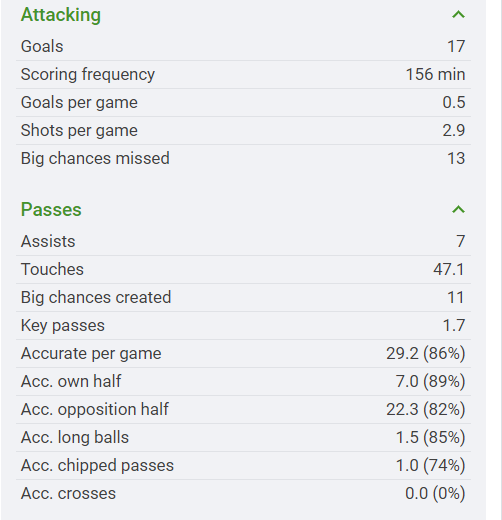The width and height of the screenshot is (502, 520).
Task: Select the Big chances missed row
Action: pos(243,158)
